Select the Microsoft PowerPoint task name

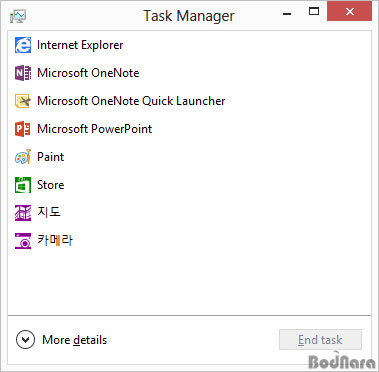[95, 129]
